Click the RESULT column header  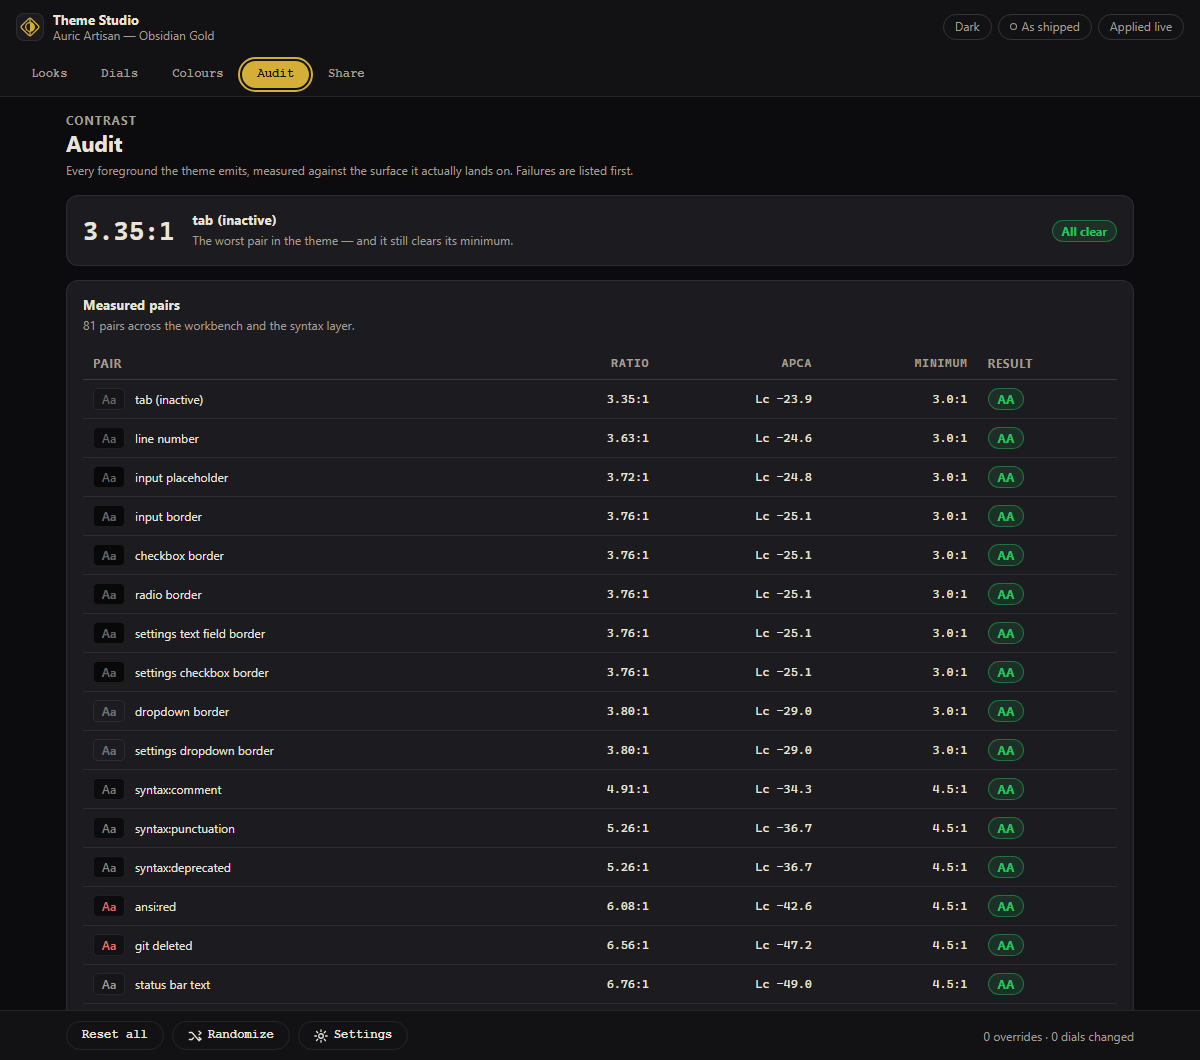click(1010, 363)
